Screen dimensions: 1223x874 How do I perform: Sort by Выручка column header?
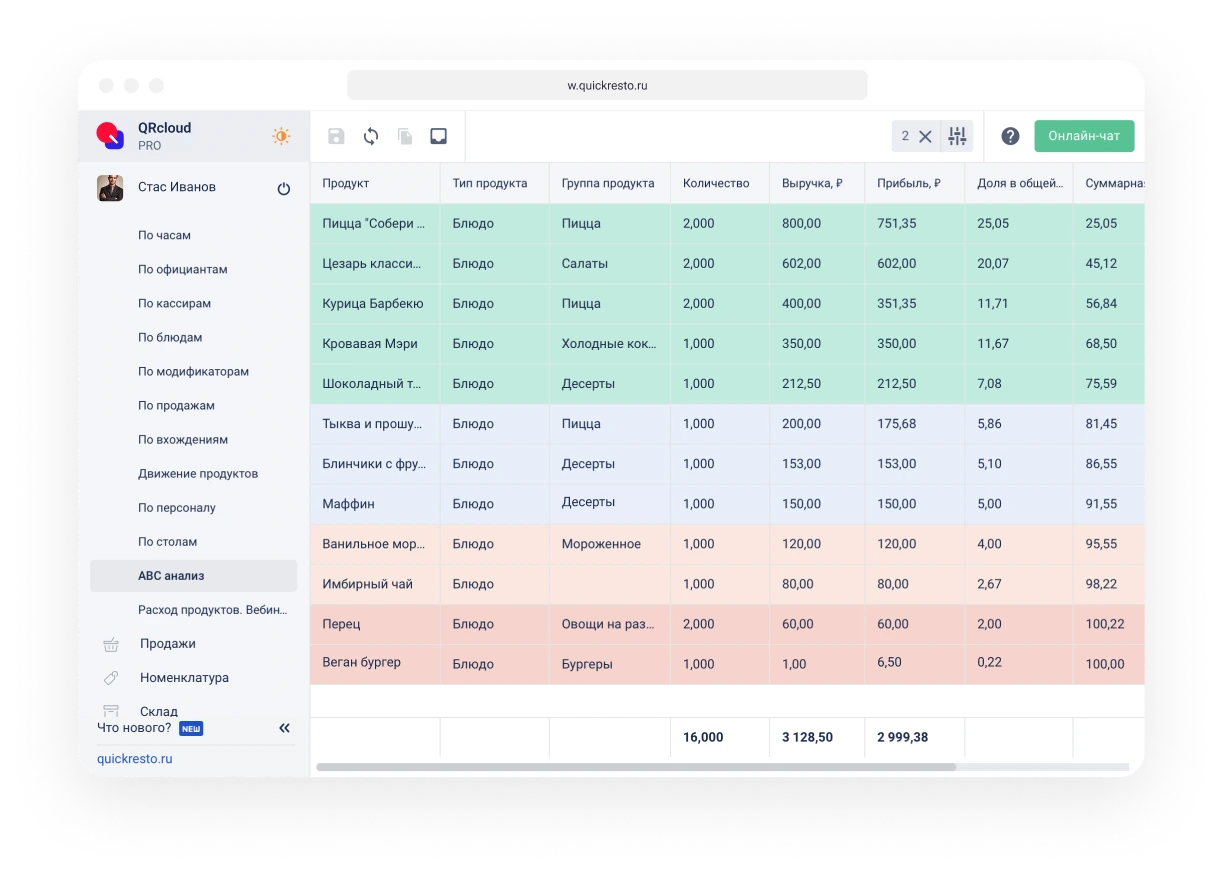click(812, 183)
